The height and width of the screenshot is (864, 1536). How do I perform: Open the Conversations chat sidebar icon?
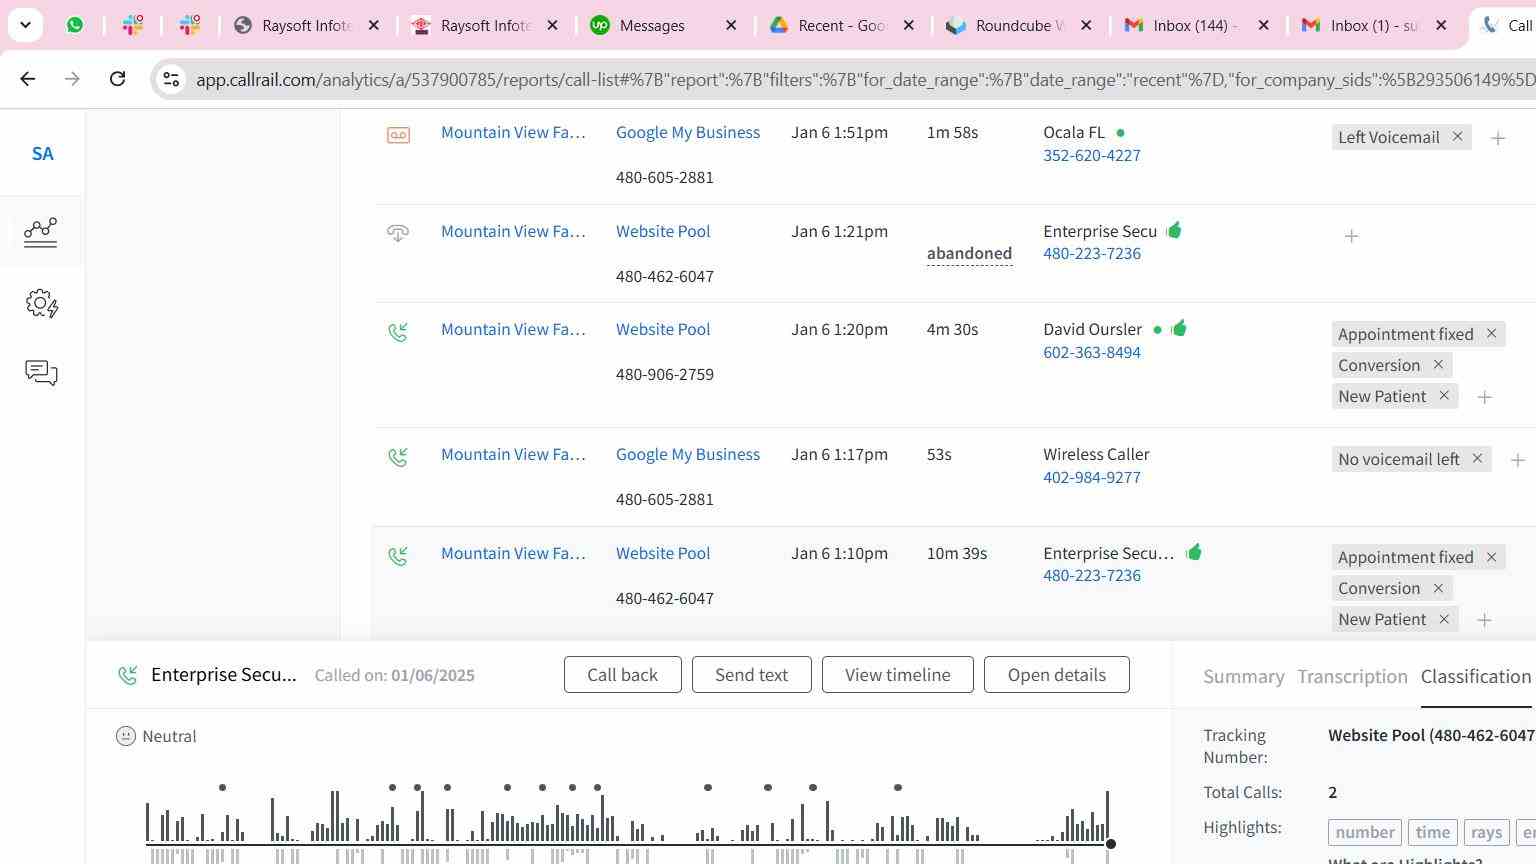point(41,373)
